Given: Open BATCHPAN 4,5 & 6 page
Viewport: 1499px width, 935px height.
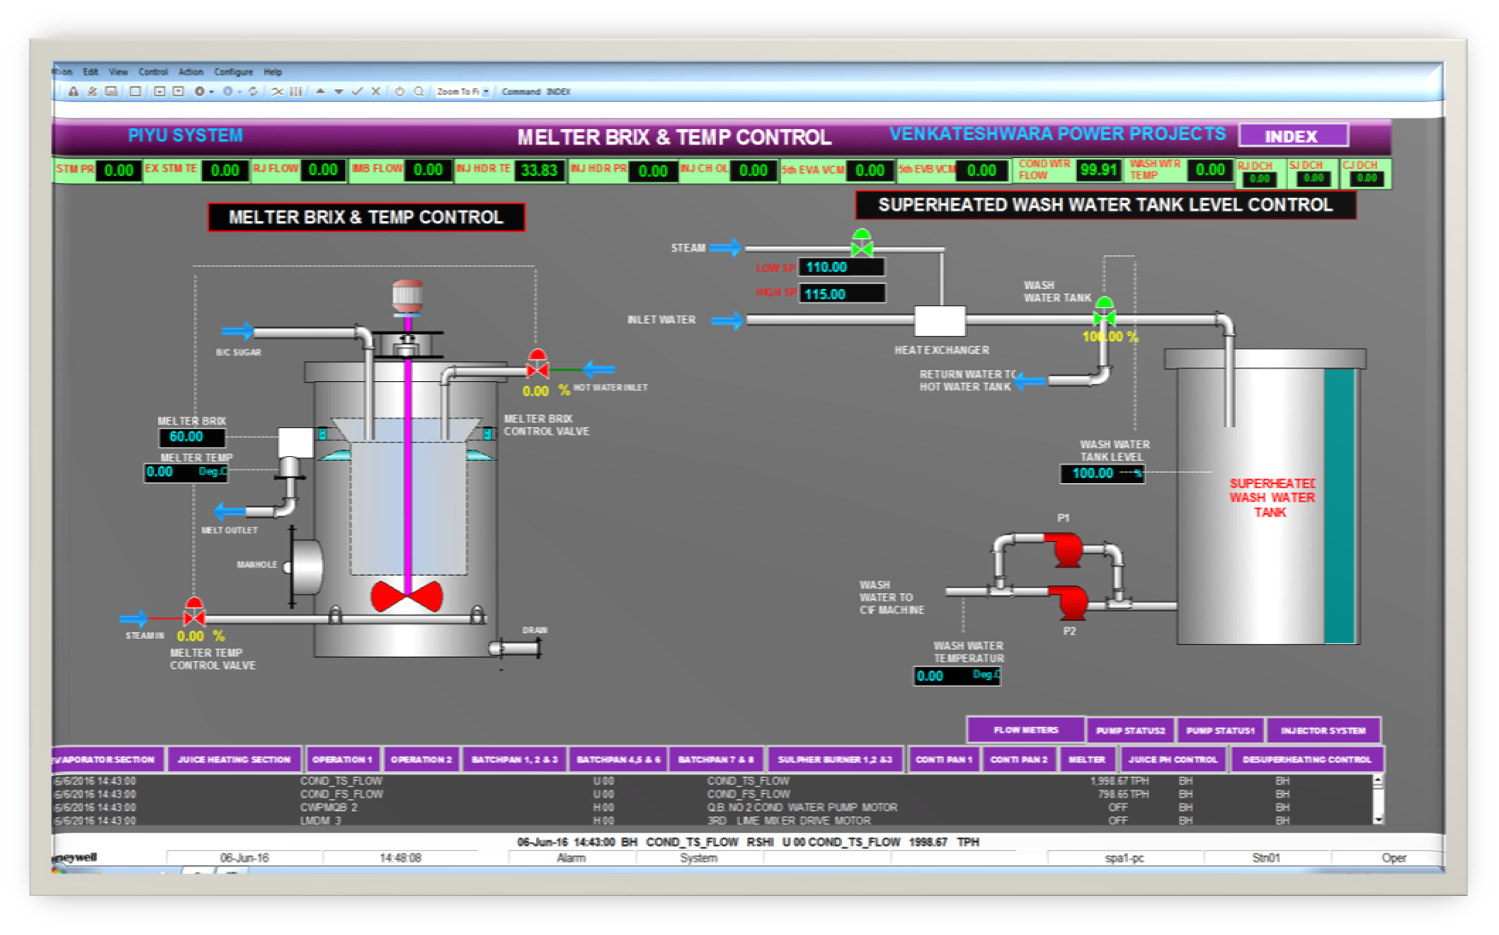Looking at the screenshot, I should coord(618,760).
